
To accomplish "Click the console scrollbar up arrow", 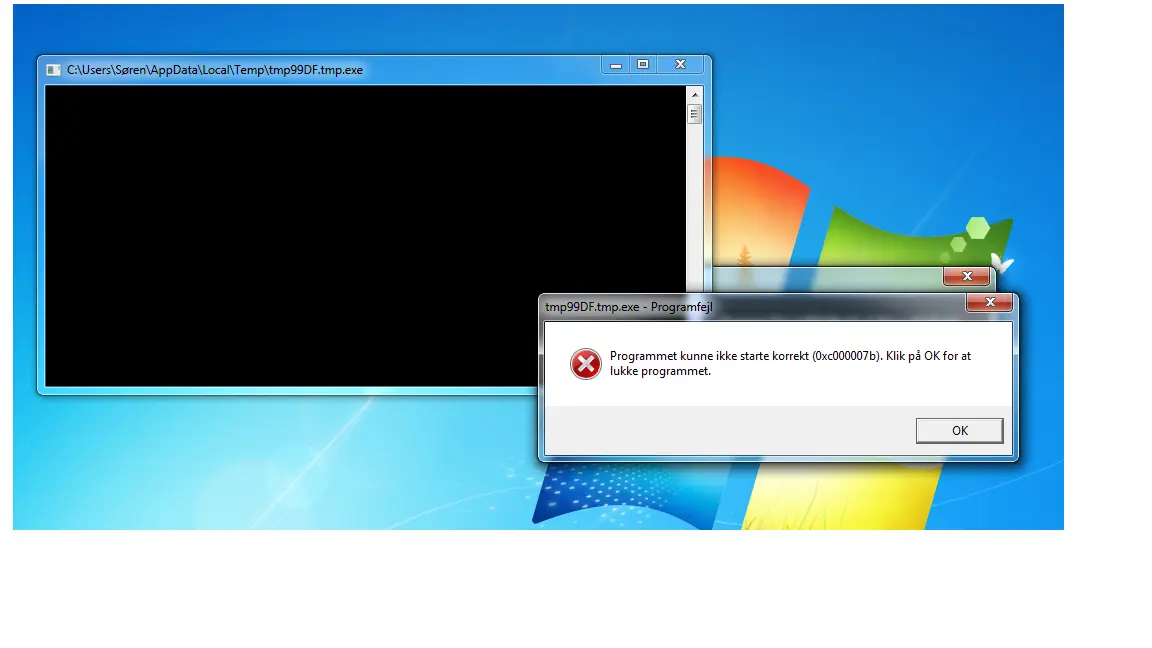I will click(x=694, y=95).
